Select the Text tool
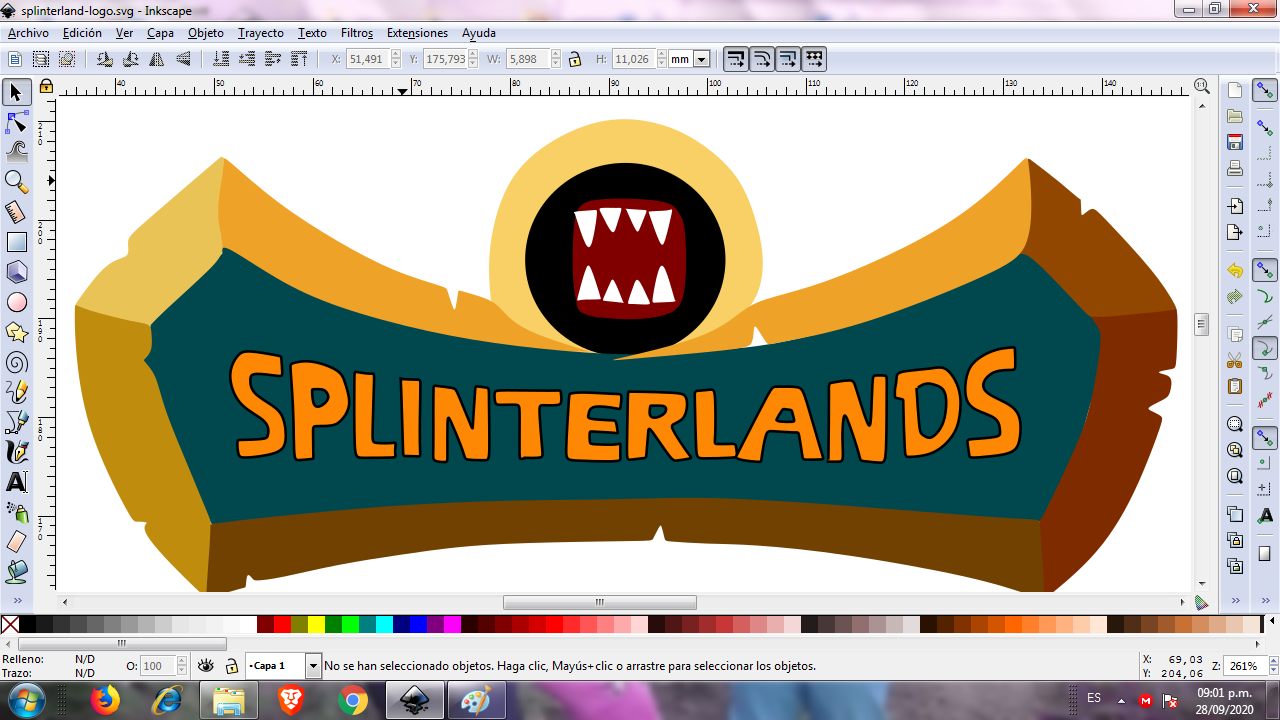 [x=16, y=482]
